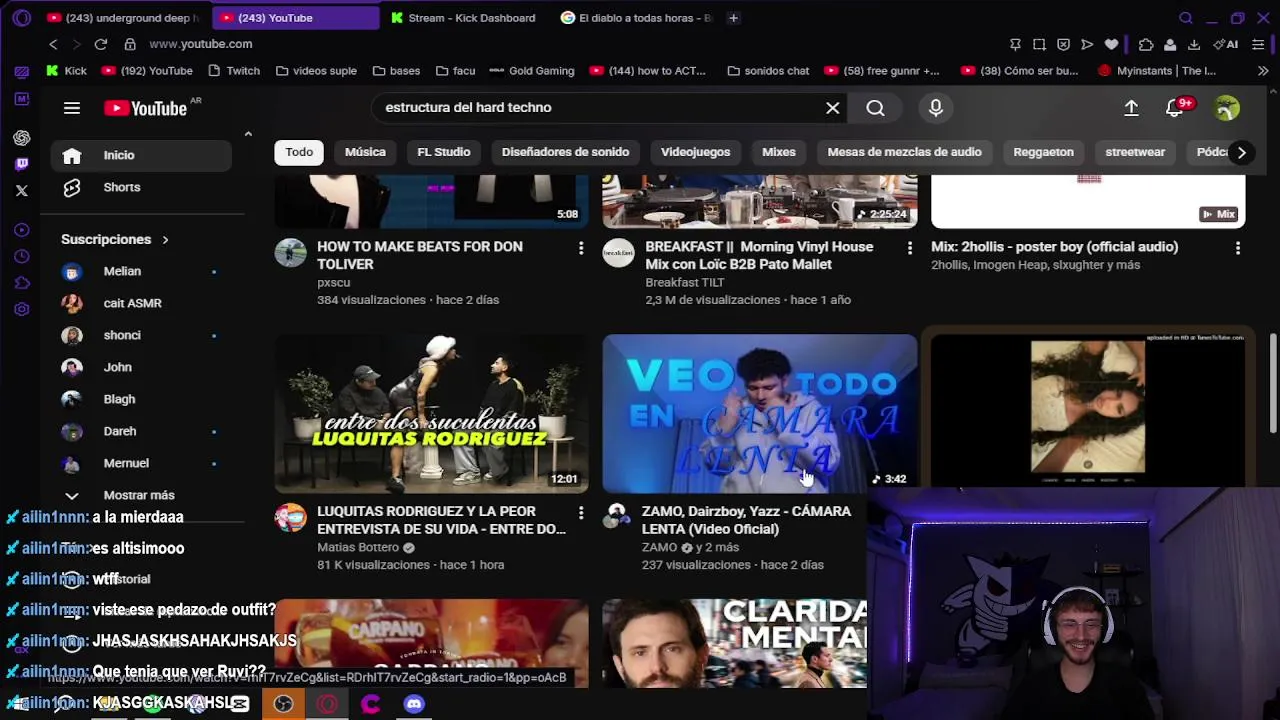Open the extensions puzzle icon in toolbar
Viewport: 1280px width, 720px height.
click(1146, 44)
